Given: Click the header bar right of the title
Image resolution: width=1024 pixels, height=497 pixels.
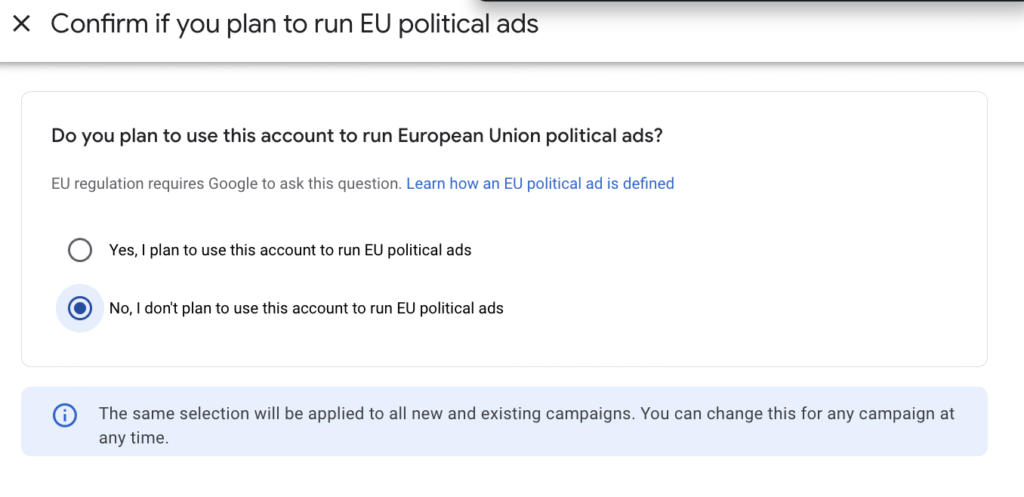Looking at the screenshot, I should click(780, 30).
